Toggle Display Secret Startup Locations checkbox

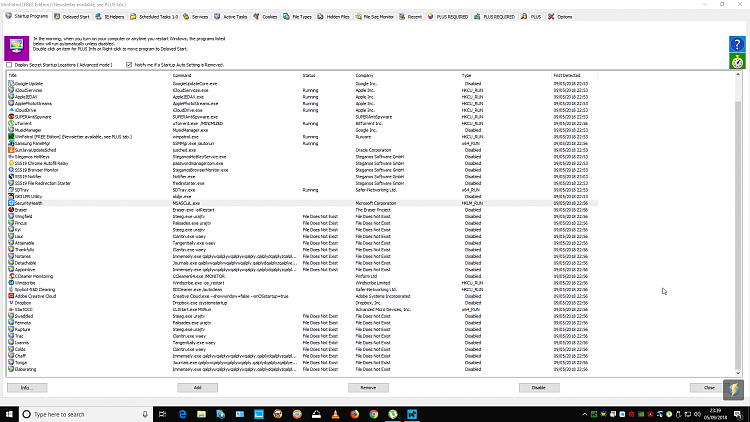tap(9, 65)
